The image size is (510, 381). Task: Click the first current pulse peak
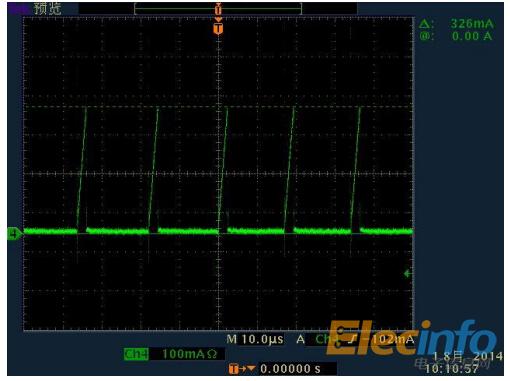click(x=86, y=108)
